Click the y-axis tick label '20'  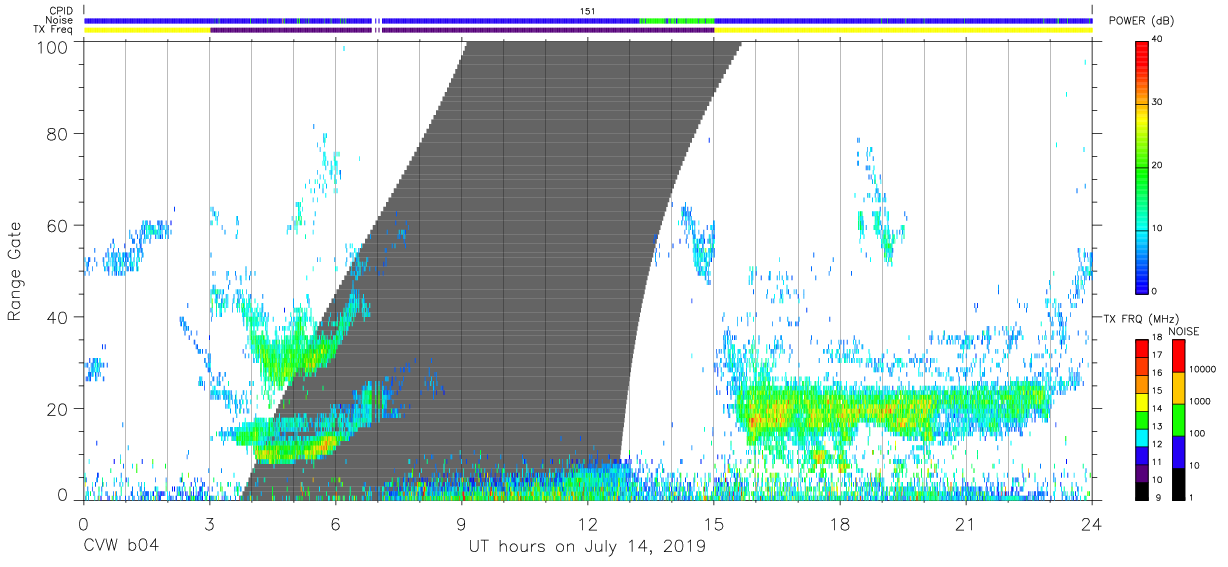tap(59, 409)
